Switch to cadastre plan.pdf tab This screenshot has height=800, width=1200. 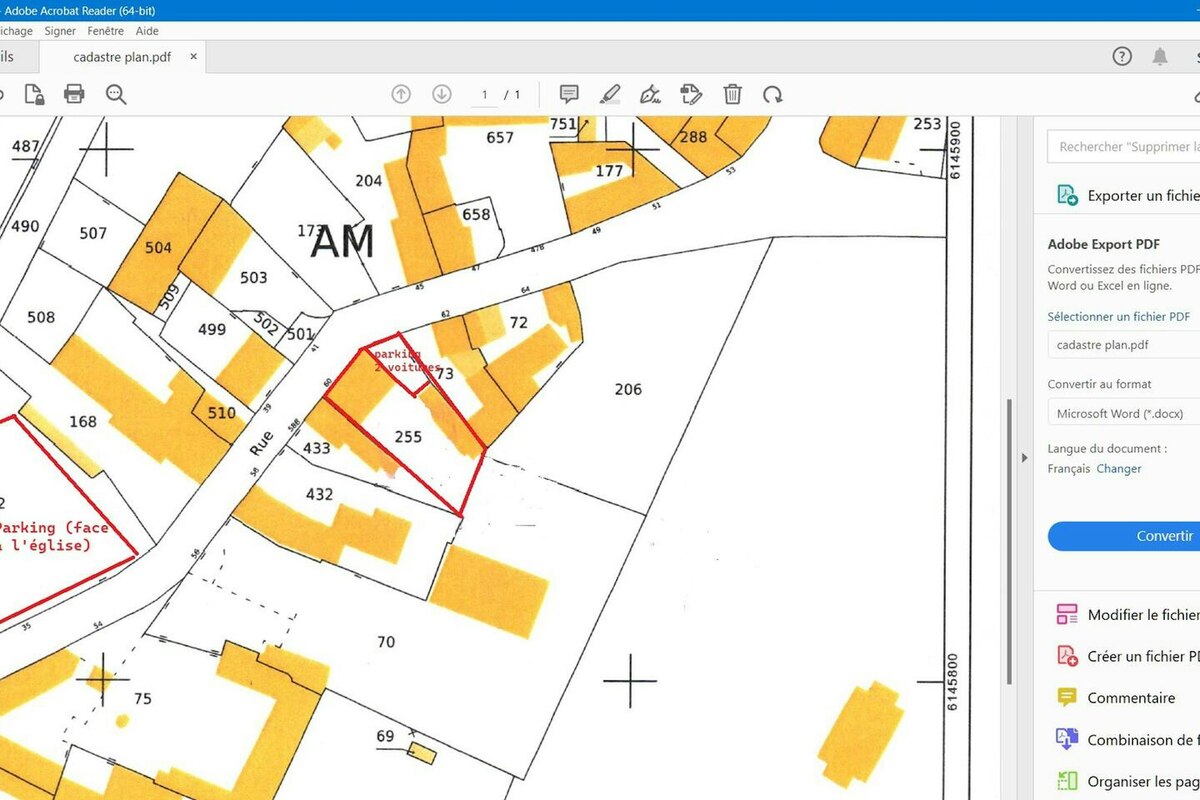click(122, 57)
